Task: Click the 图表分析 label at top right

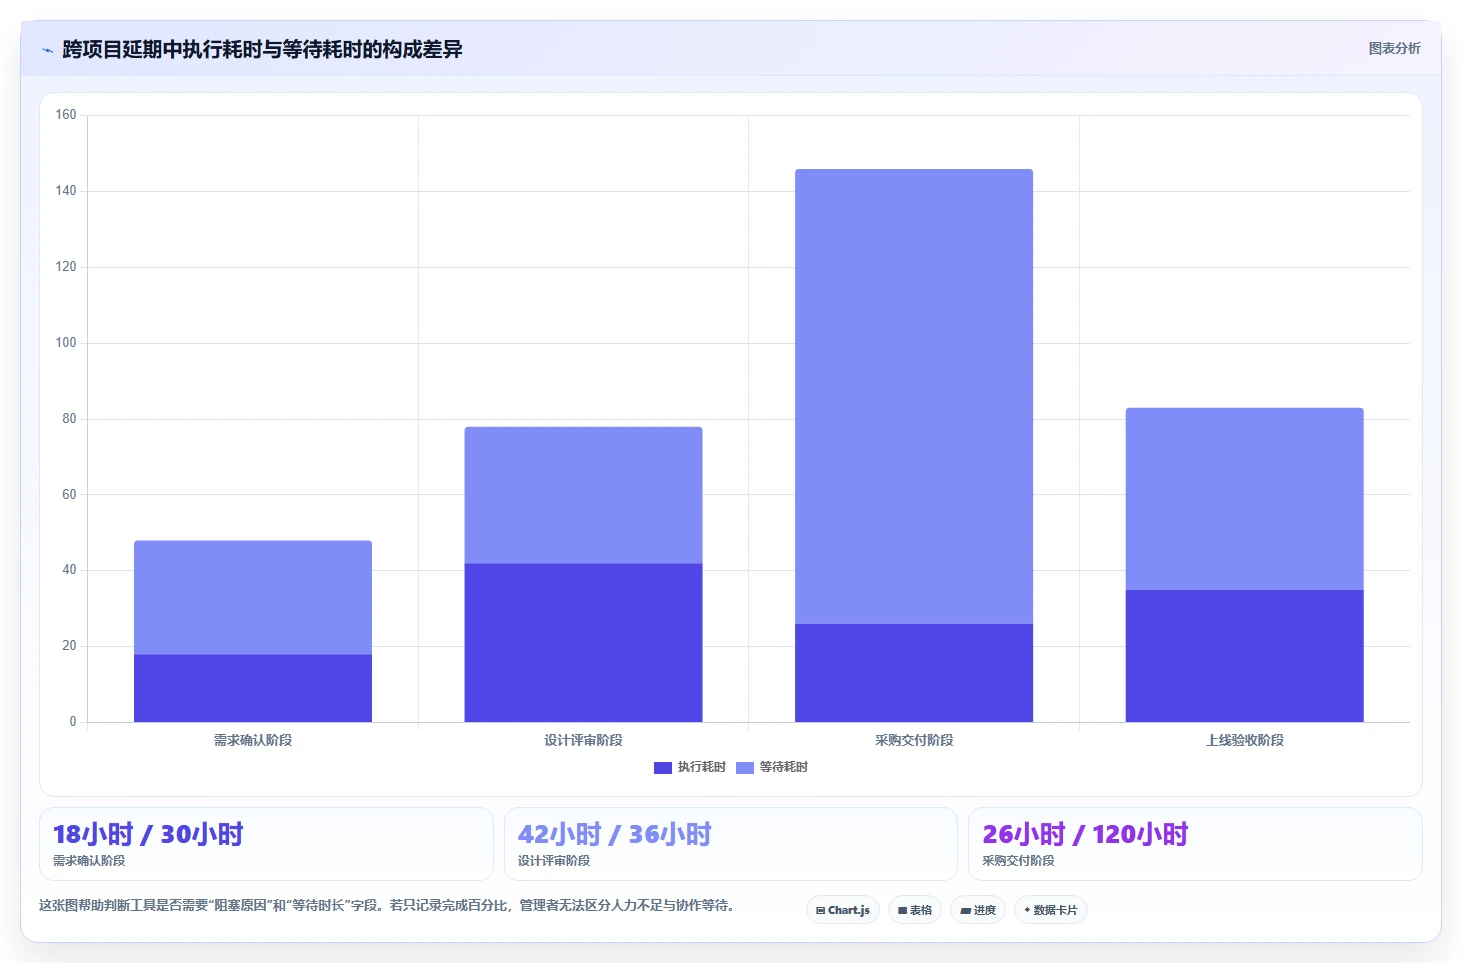Action: [1394, 48]
